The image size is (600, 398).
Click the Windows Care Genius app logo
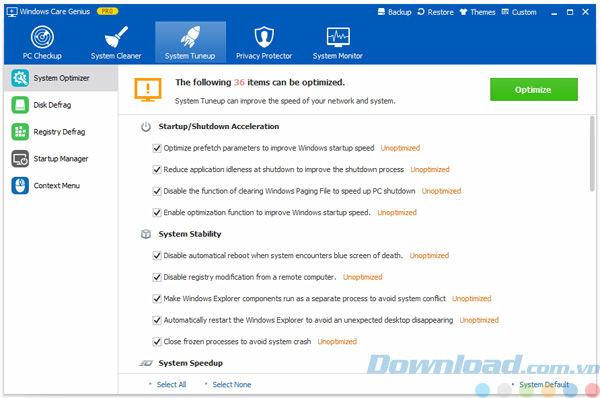click(x=12, y=12)
